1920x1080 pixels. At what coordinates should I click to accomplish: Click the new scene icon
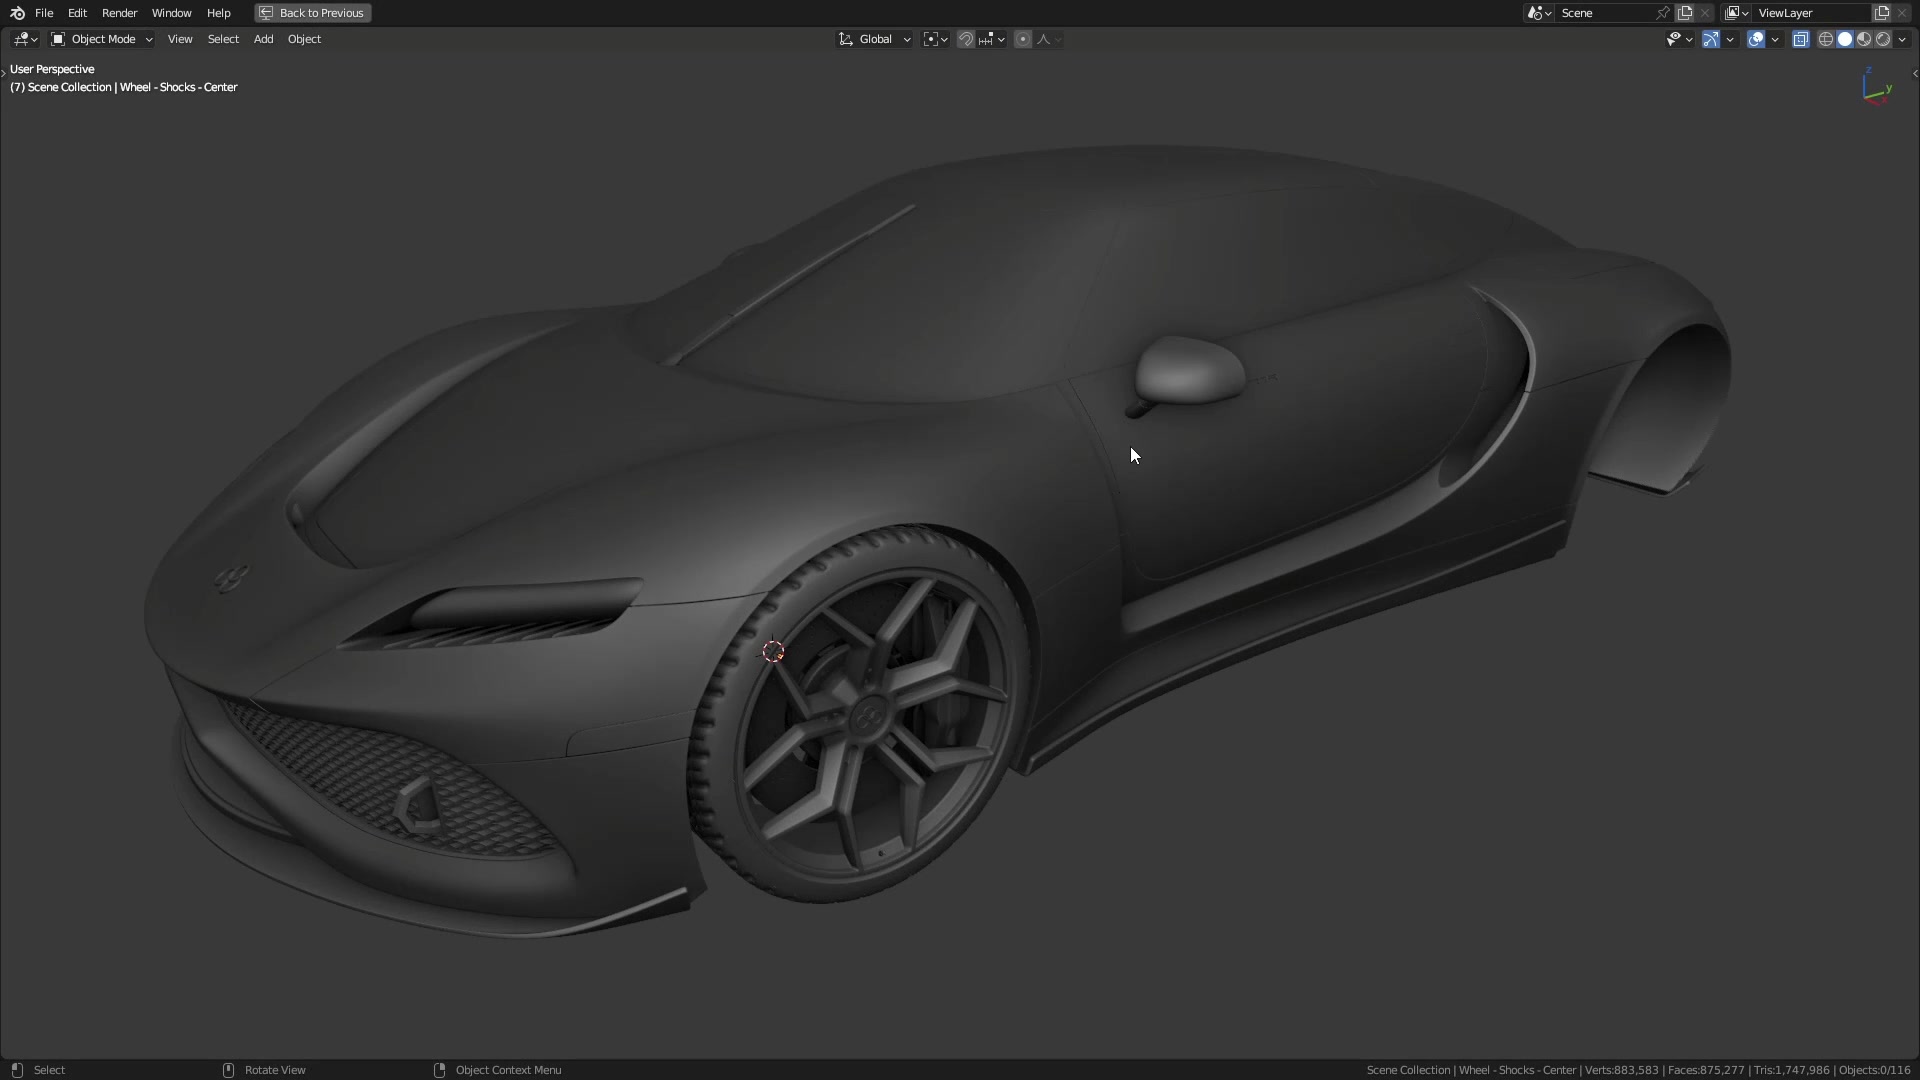pyautogui.click(x=1685, y=13)
